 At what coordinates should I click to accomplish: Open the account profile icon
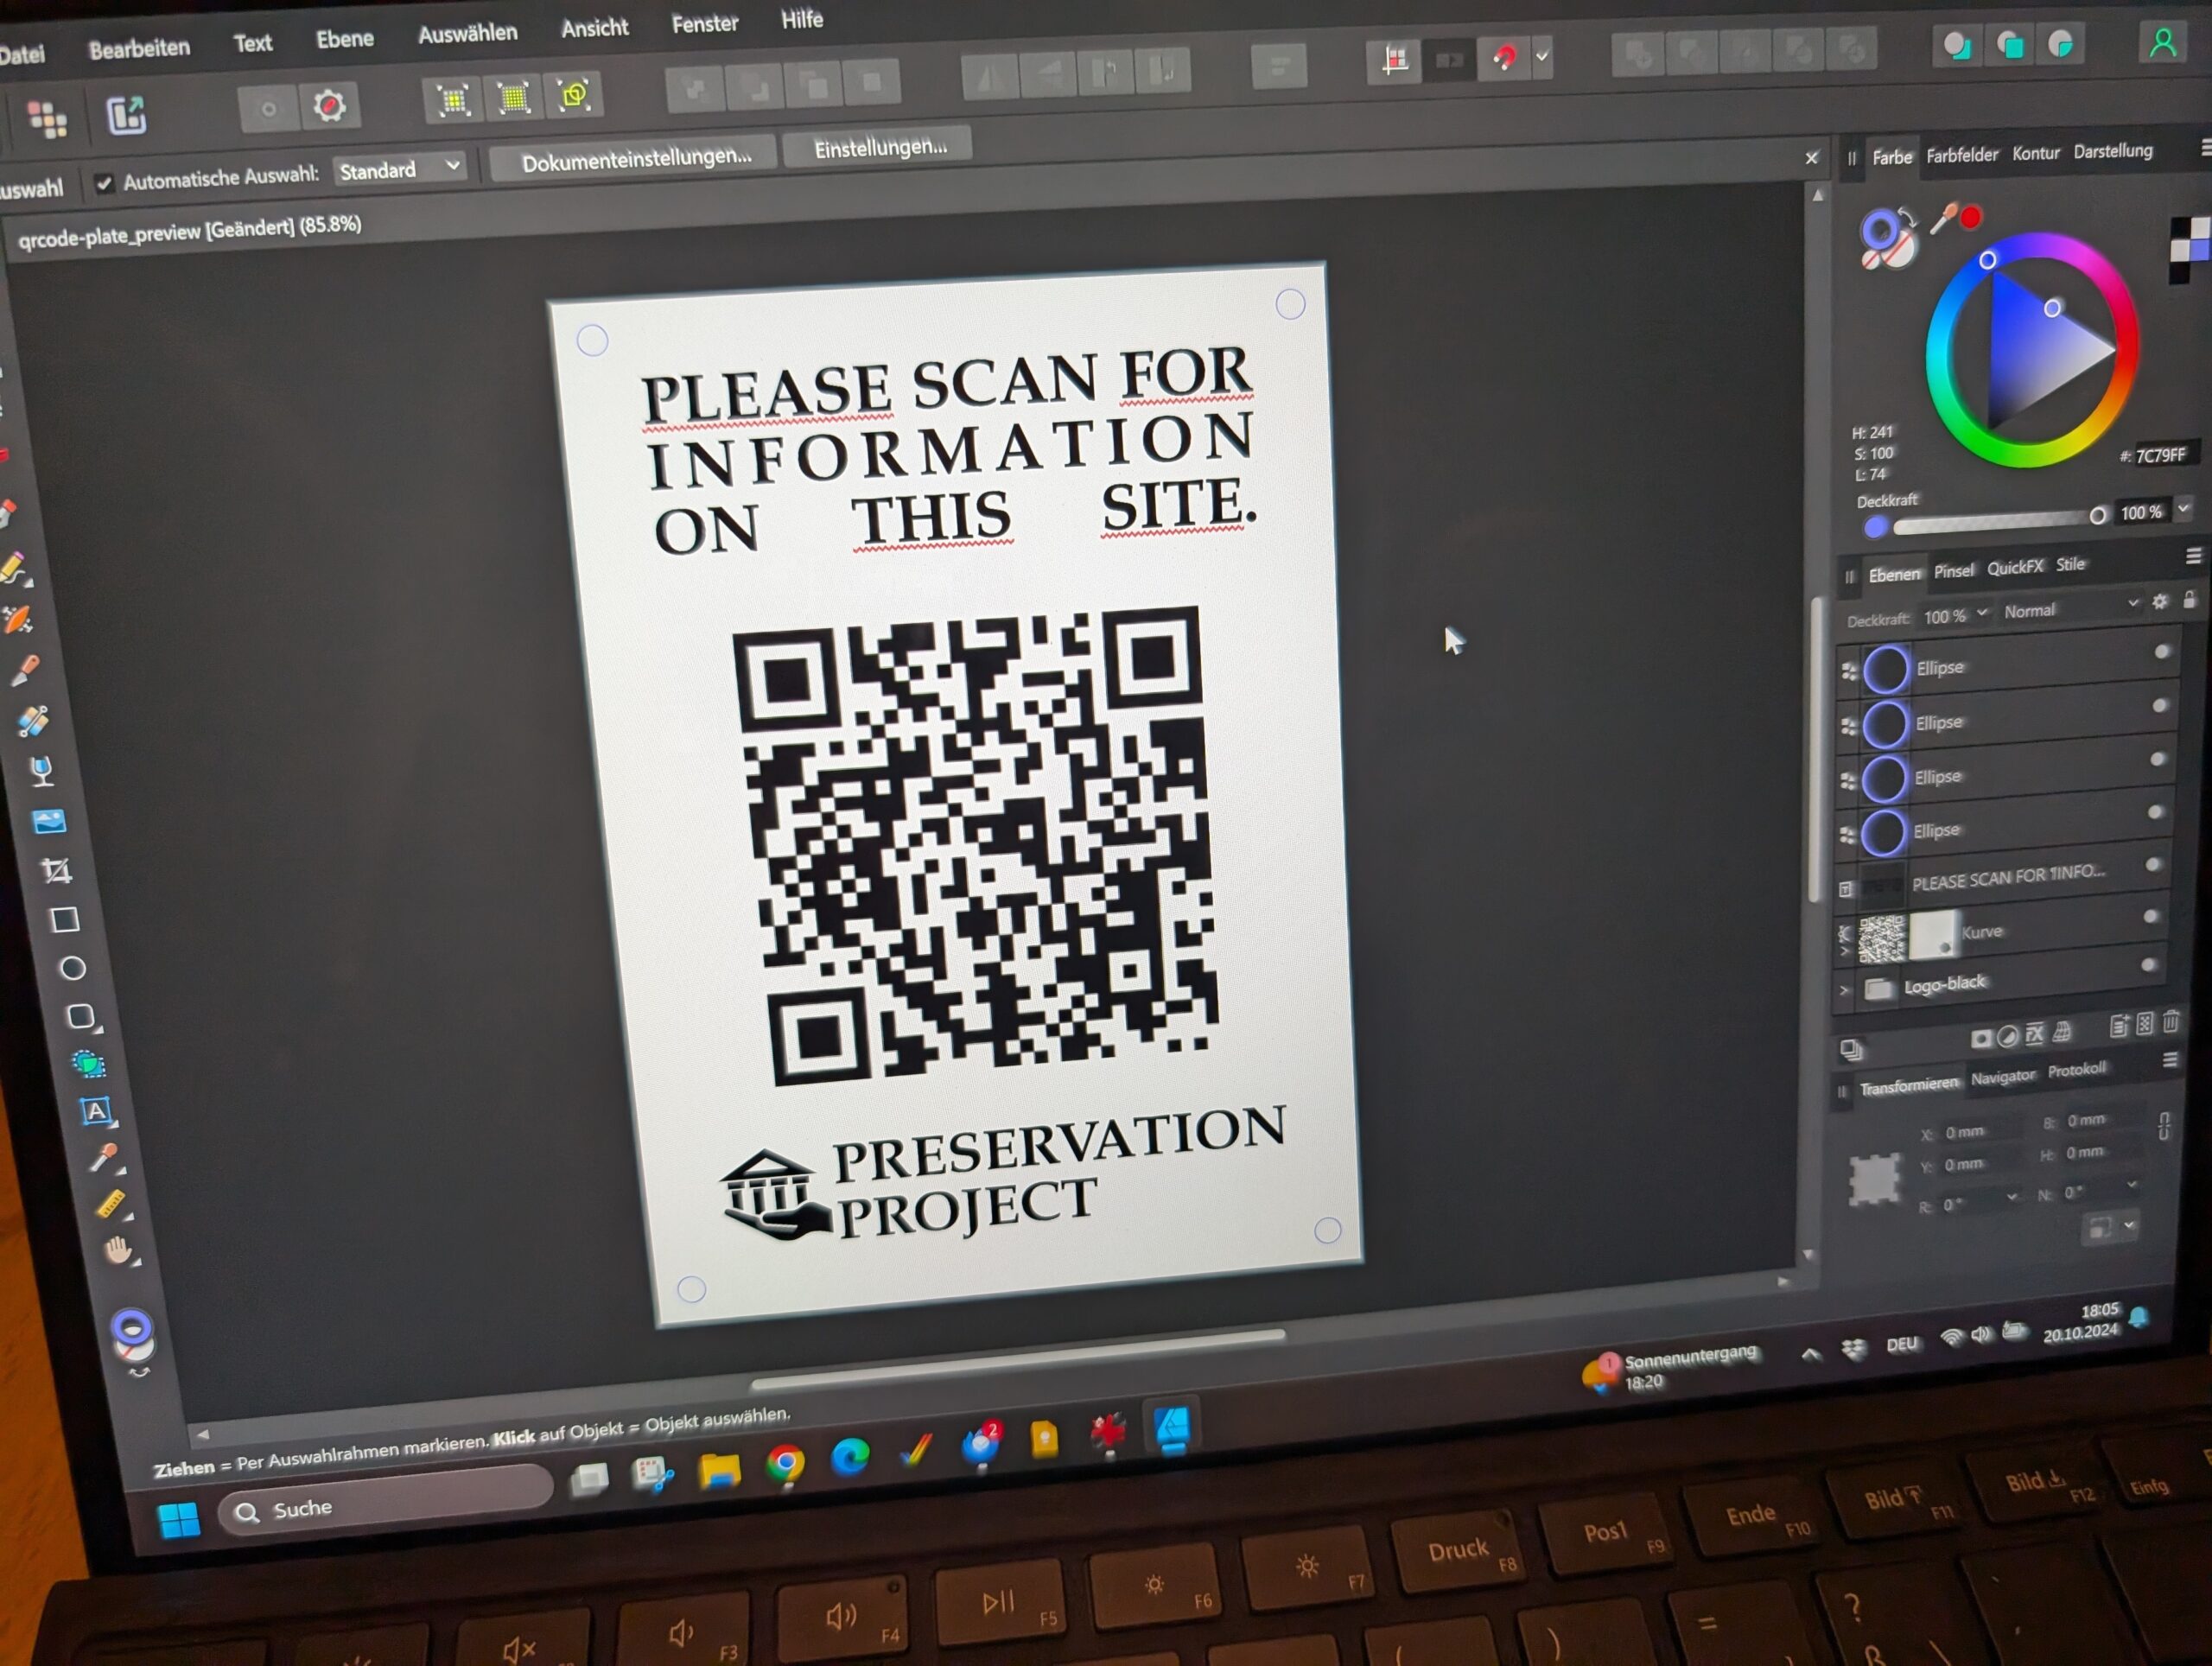(x=2162, y=43)
